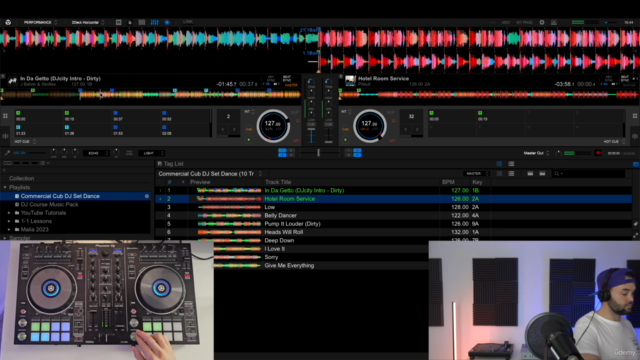
Task: Toggle mixer channel 1 headphone CUE
Action: point(311,124)
